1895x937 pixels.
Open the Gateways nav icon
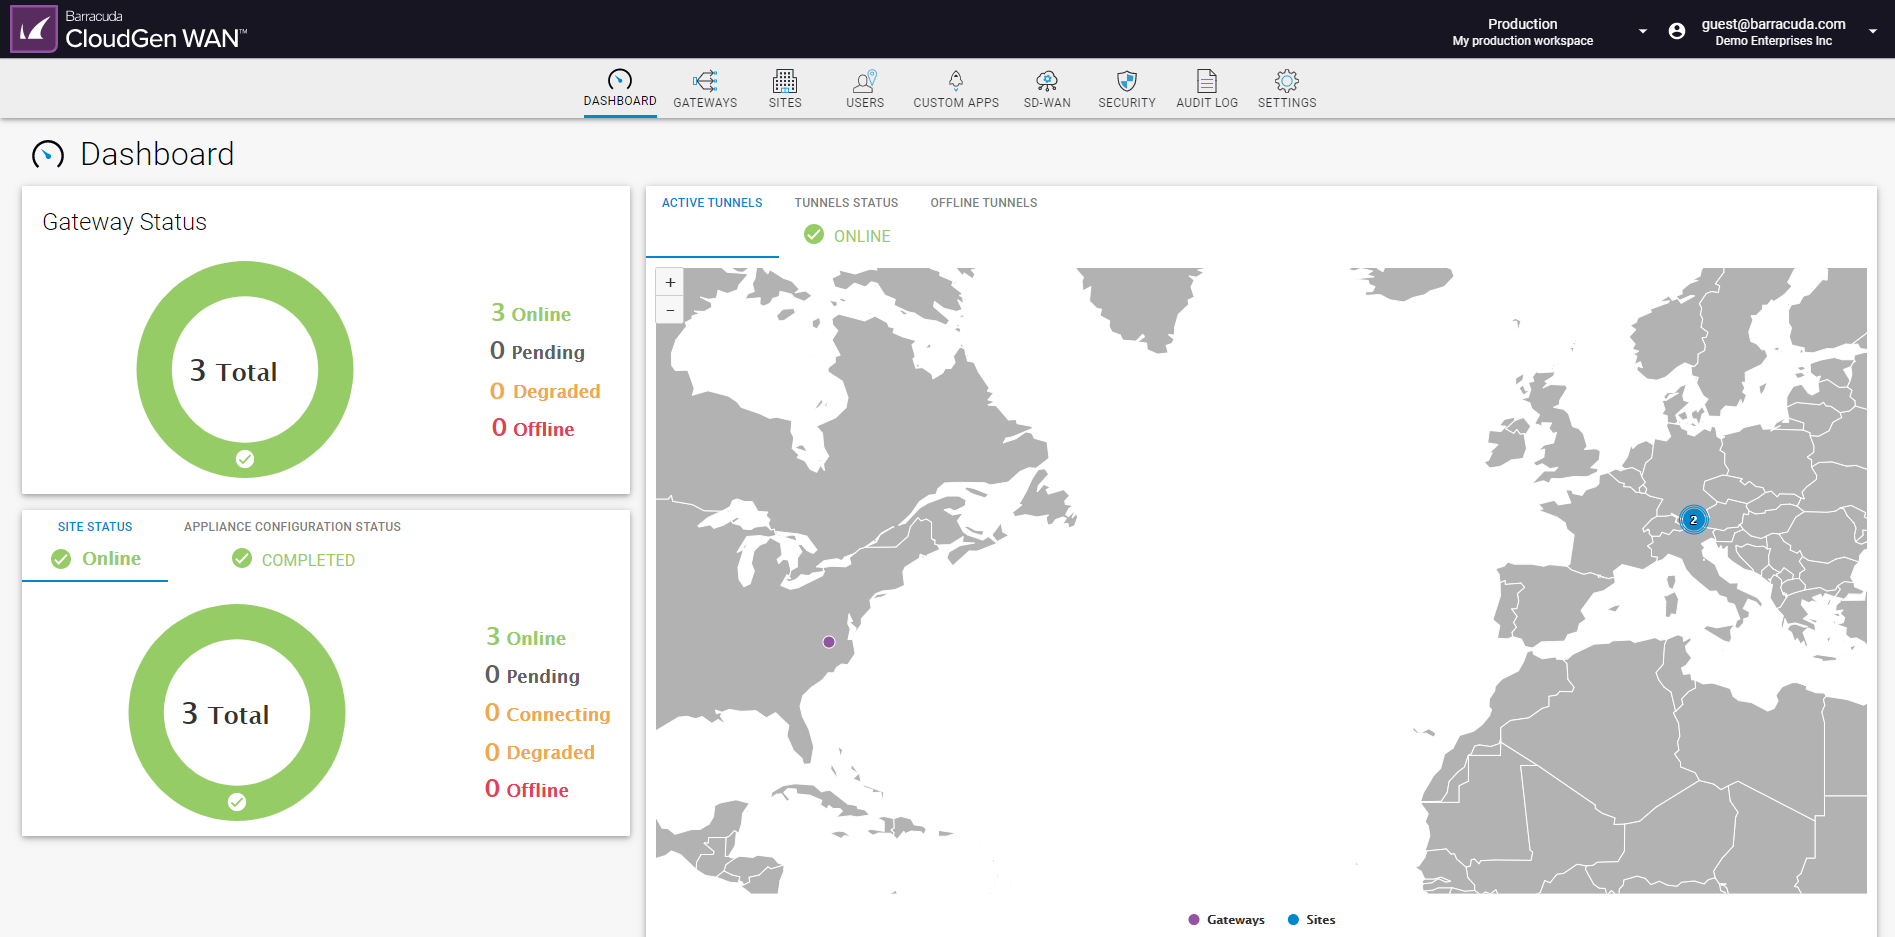(x=705, y=81)
